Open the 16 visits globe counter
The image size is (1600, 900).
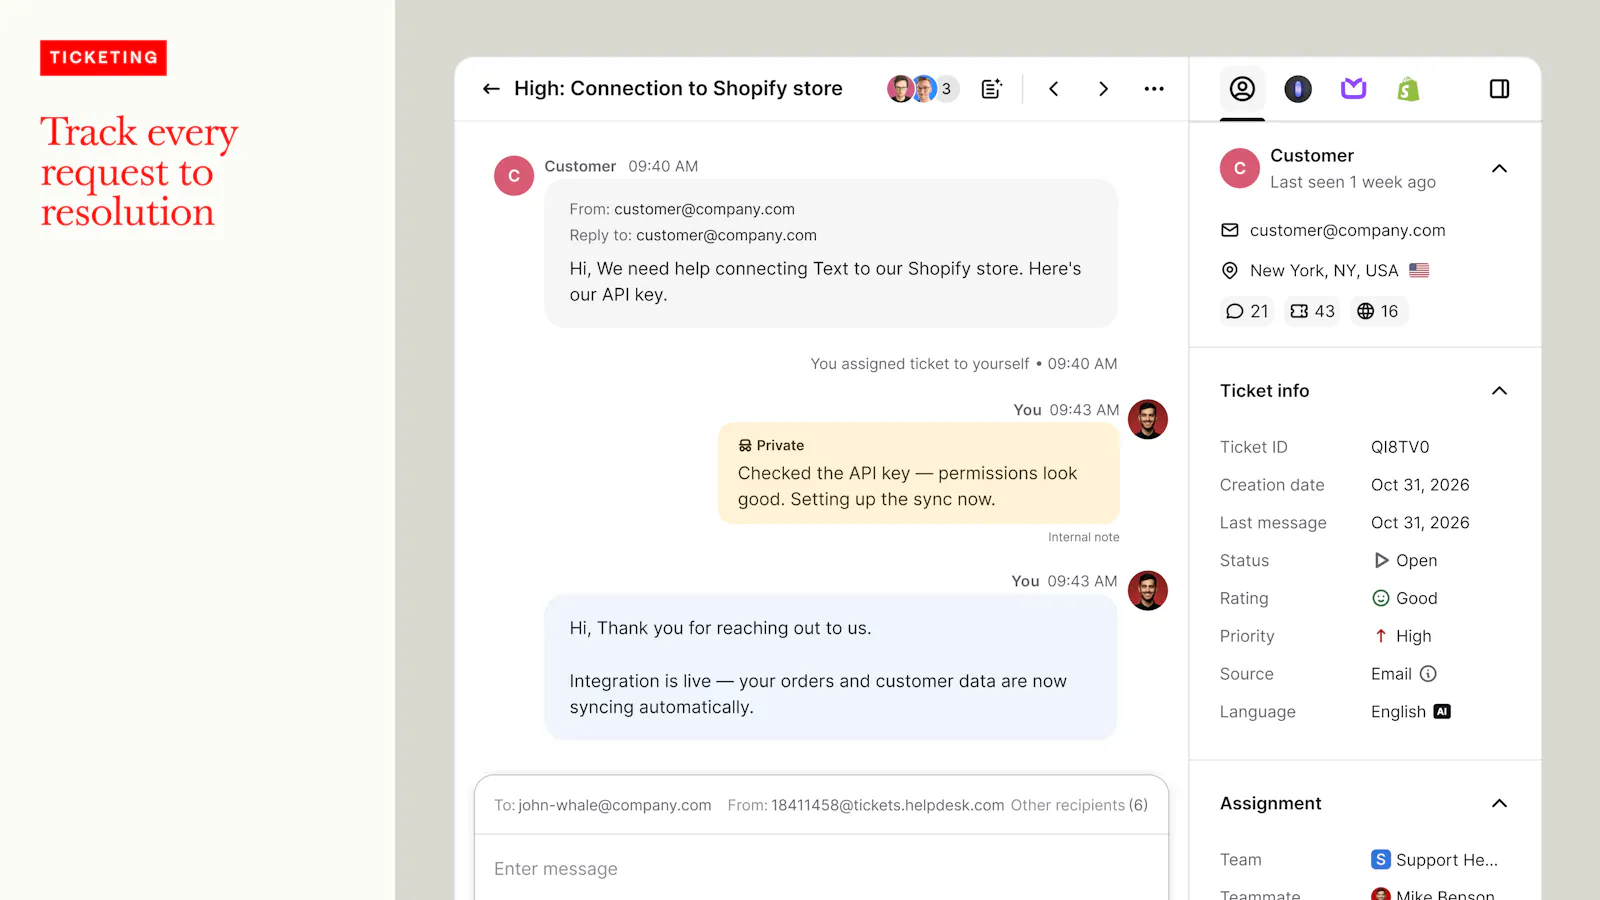click(x=1377, y=311)
